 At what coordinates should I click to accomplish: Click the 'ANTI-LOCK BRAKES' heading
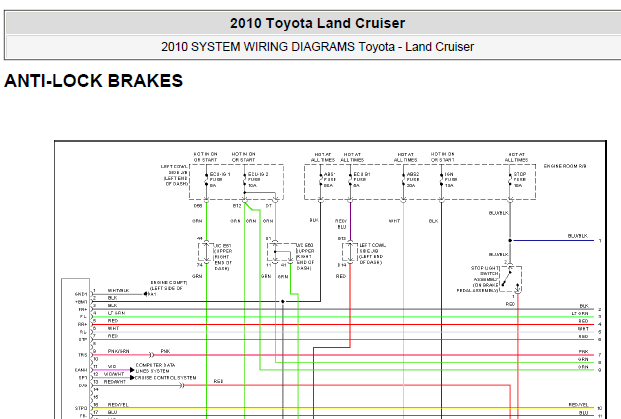coord(93,81)
